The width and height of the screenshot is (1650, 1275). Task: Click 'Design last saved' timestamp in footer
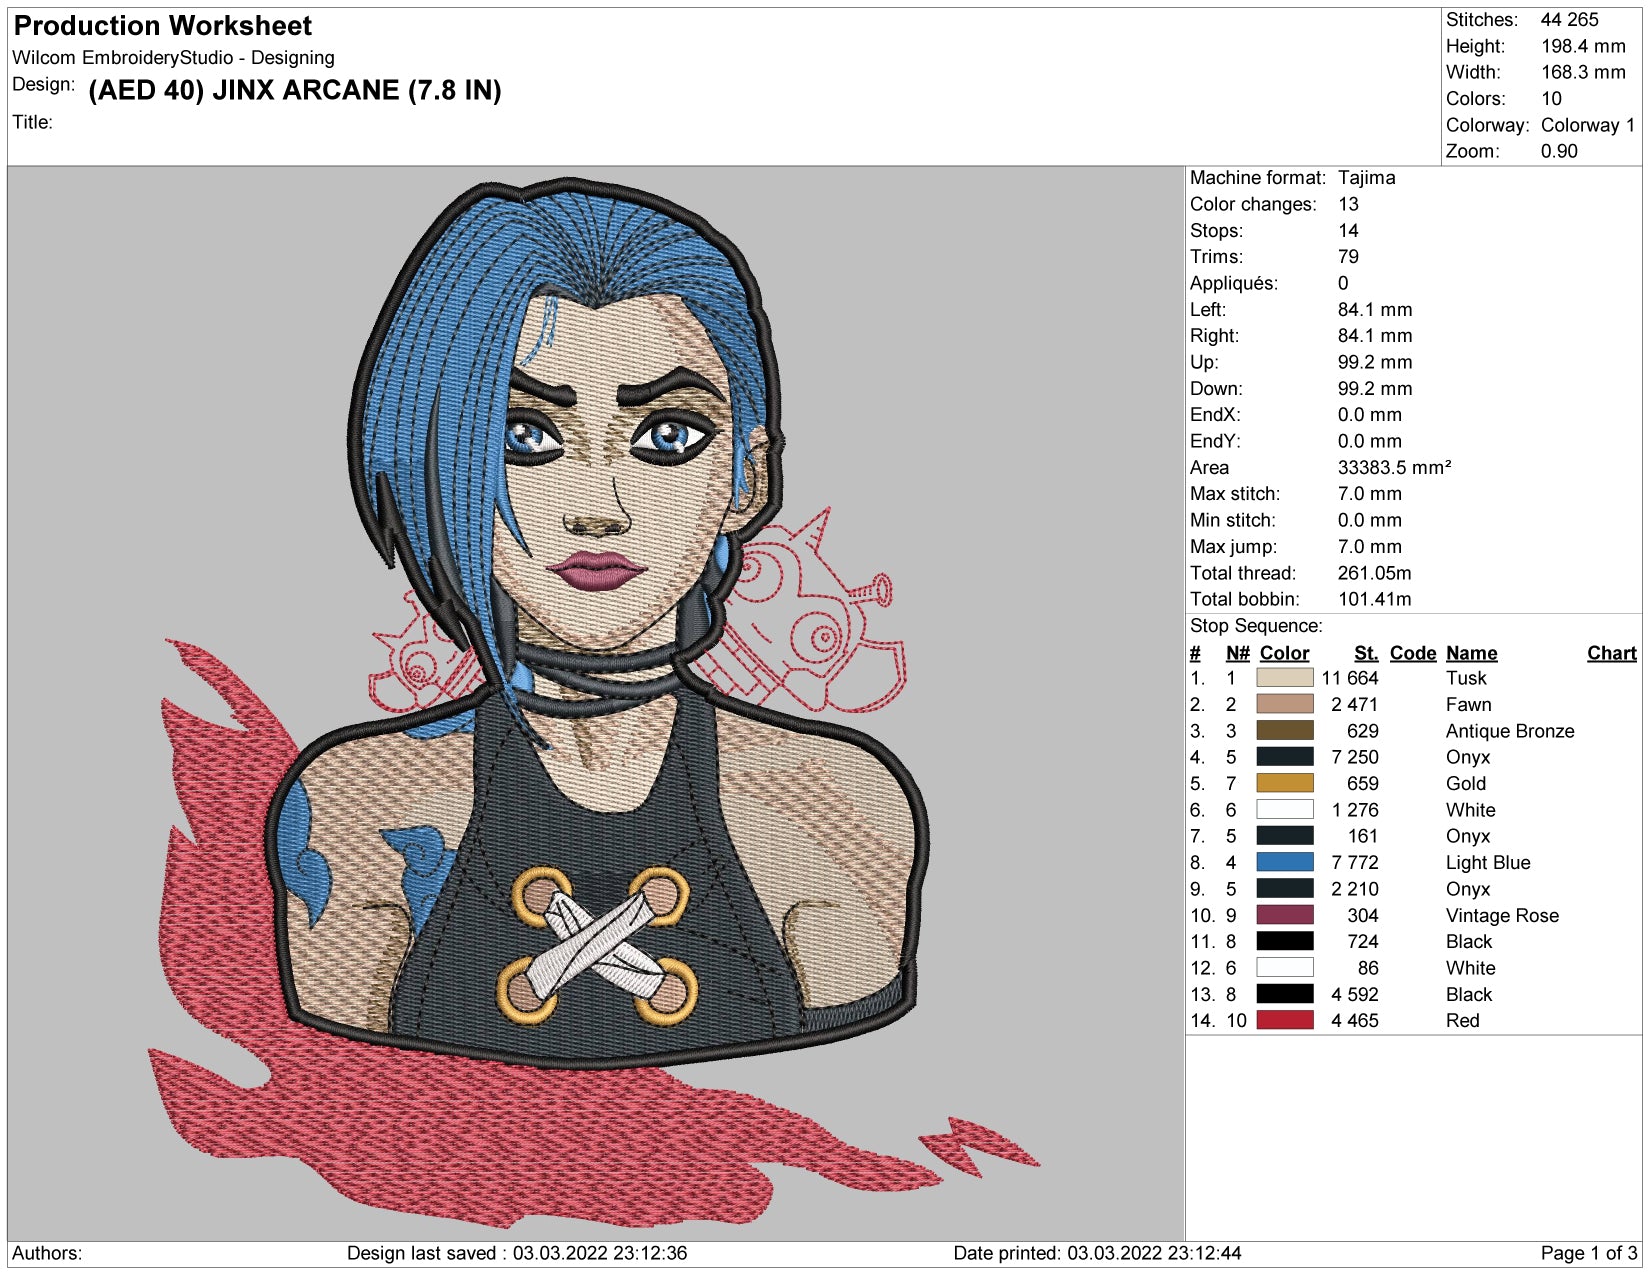(x=517, y=1253)
